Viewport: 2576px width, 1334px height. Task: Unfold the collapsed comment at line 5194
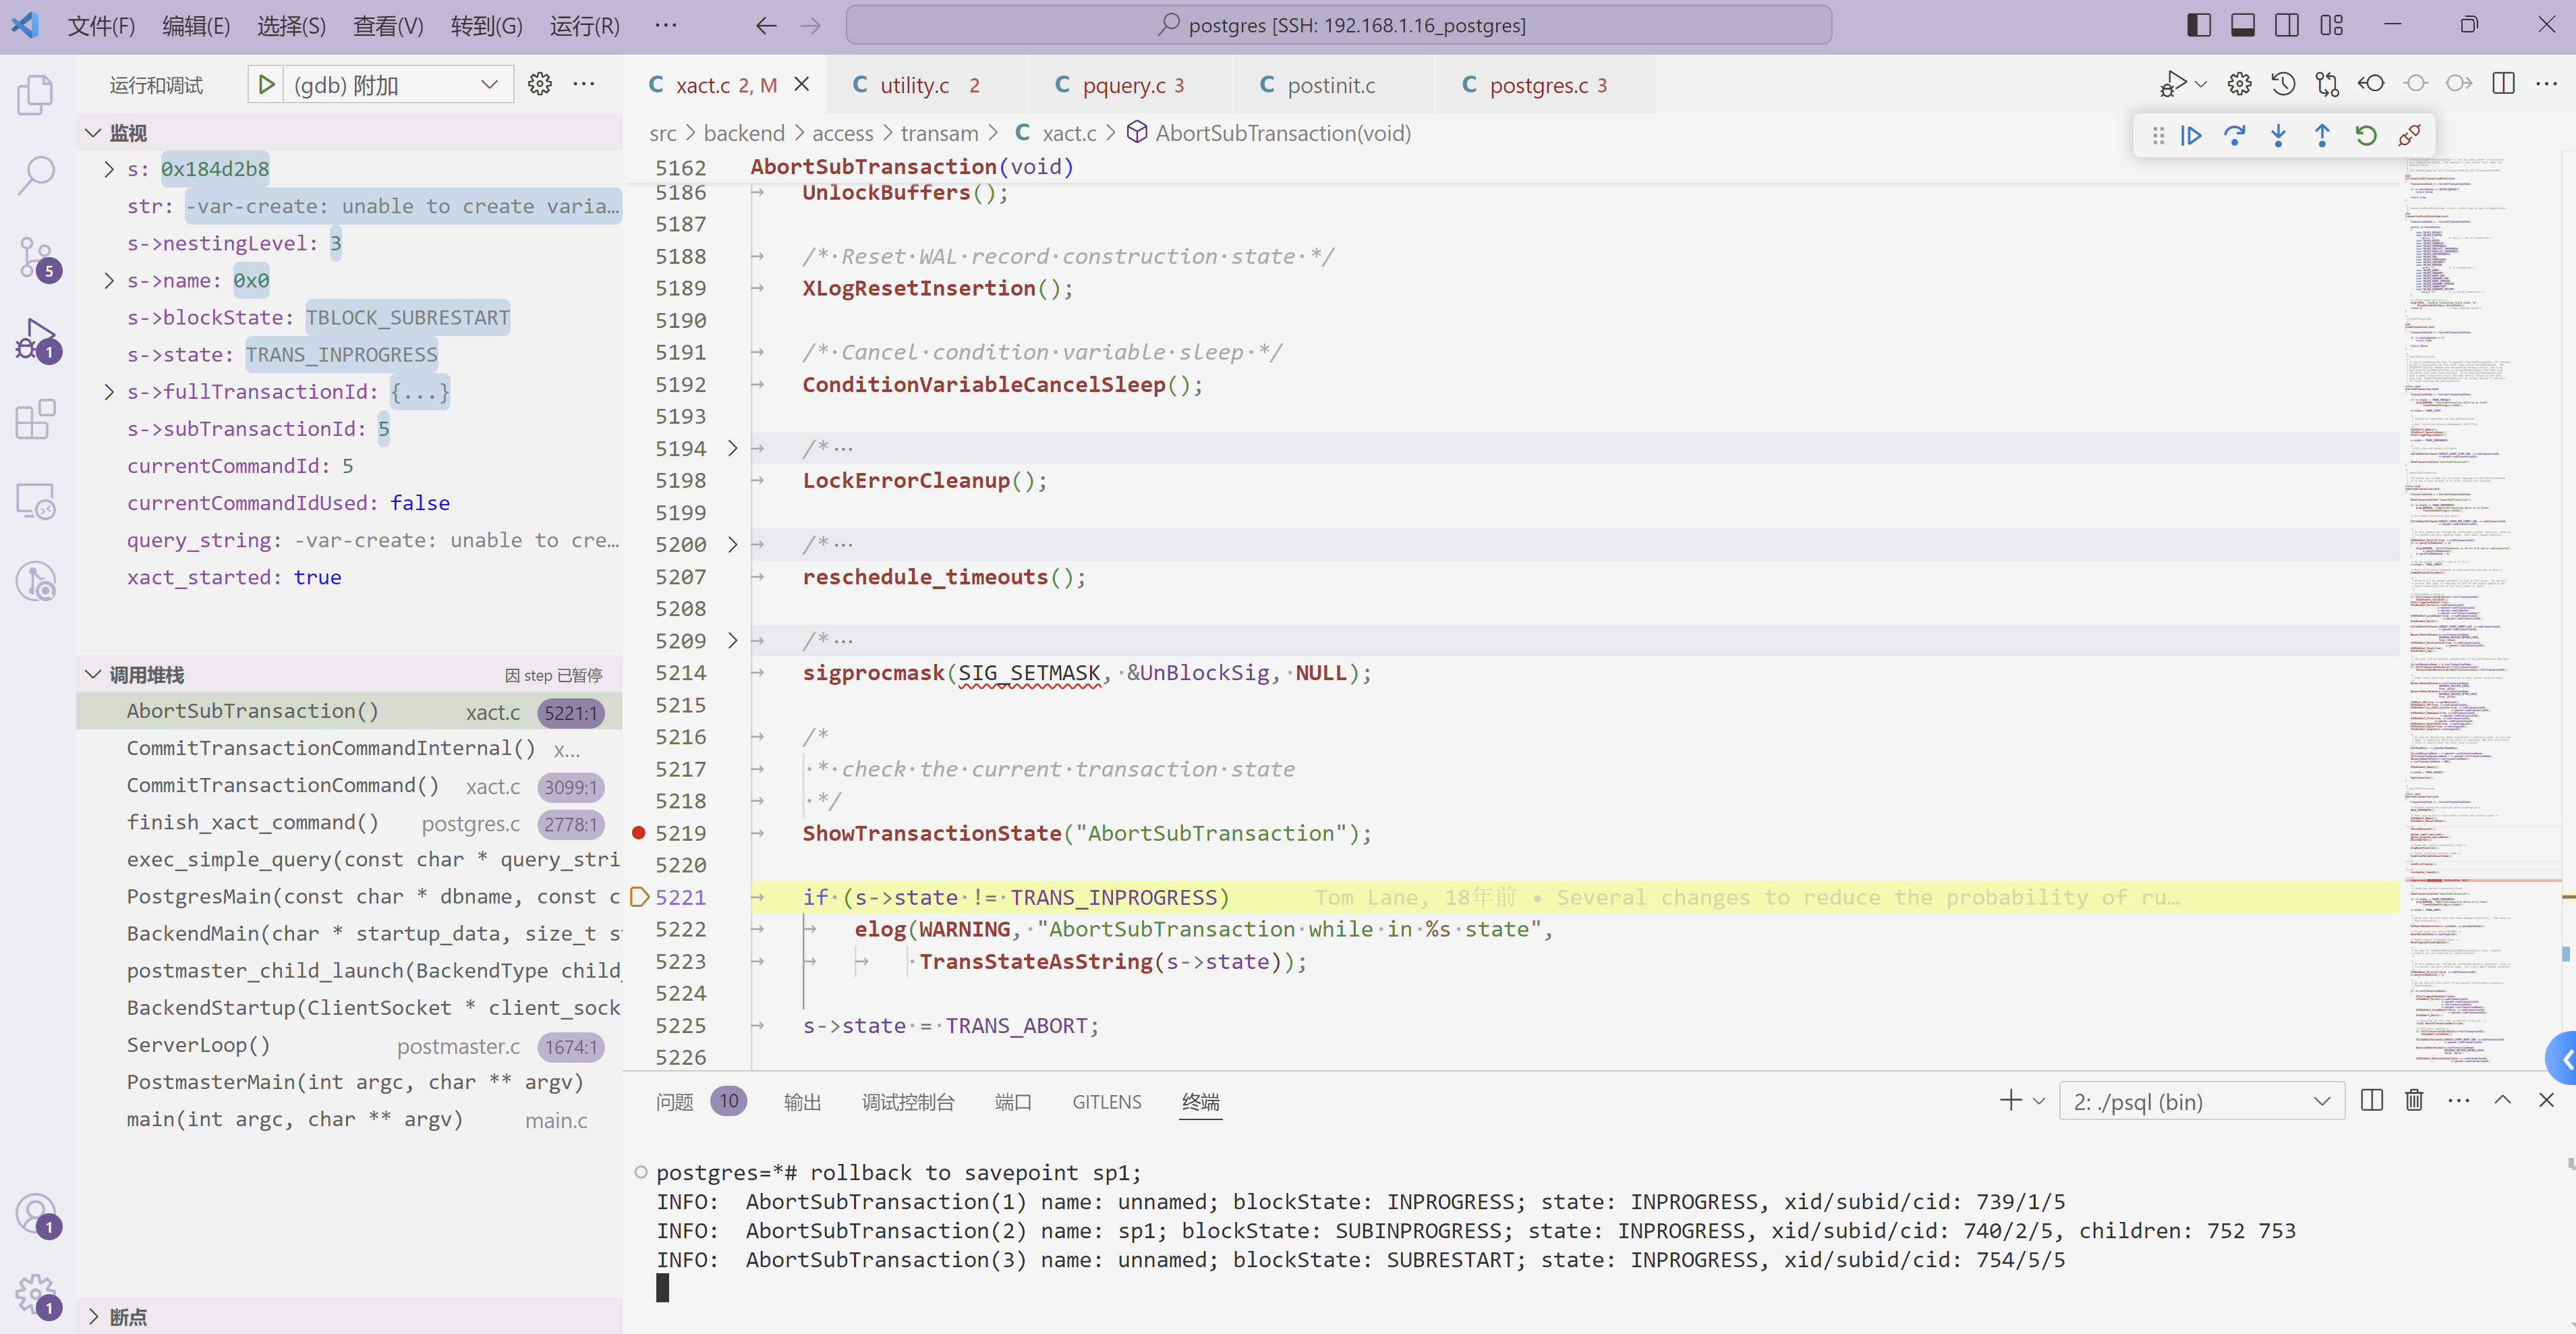pyautogui.click(x=732, y=448)
